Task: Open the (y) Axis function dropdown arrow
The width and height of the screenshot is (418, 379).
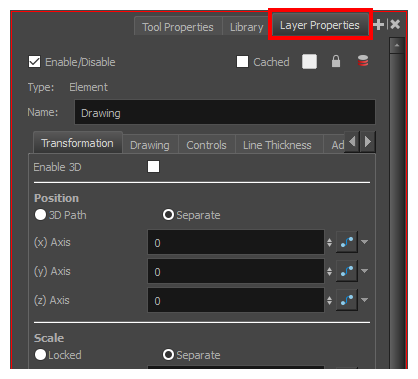Action: pyautogui.click(x=365, y=271)
